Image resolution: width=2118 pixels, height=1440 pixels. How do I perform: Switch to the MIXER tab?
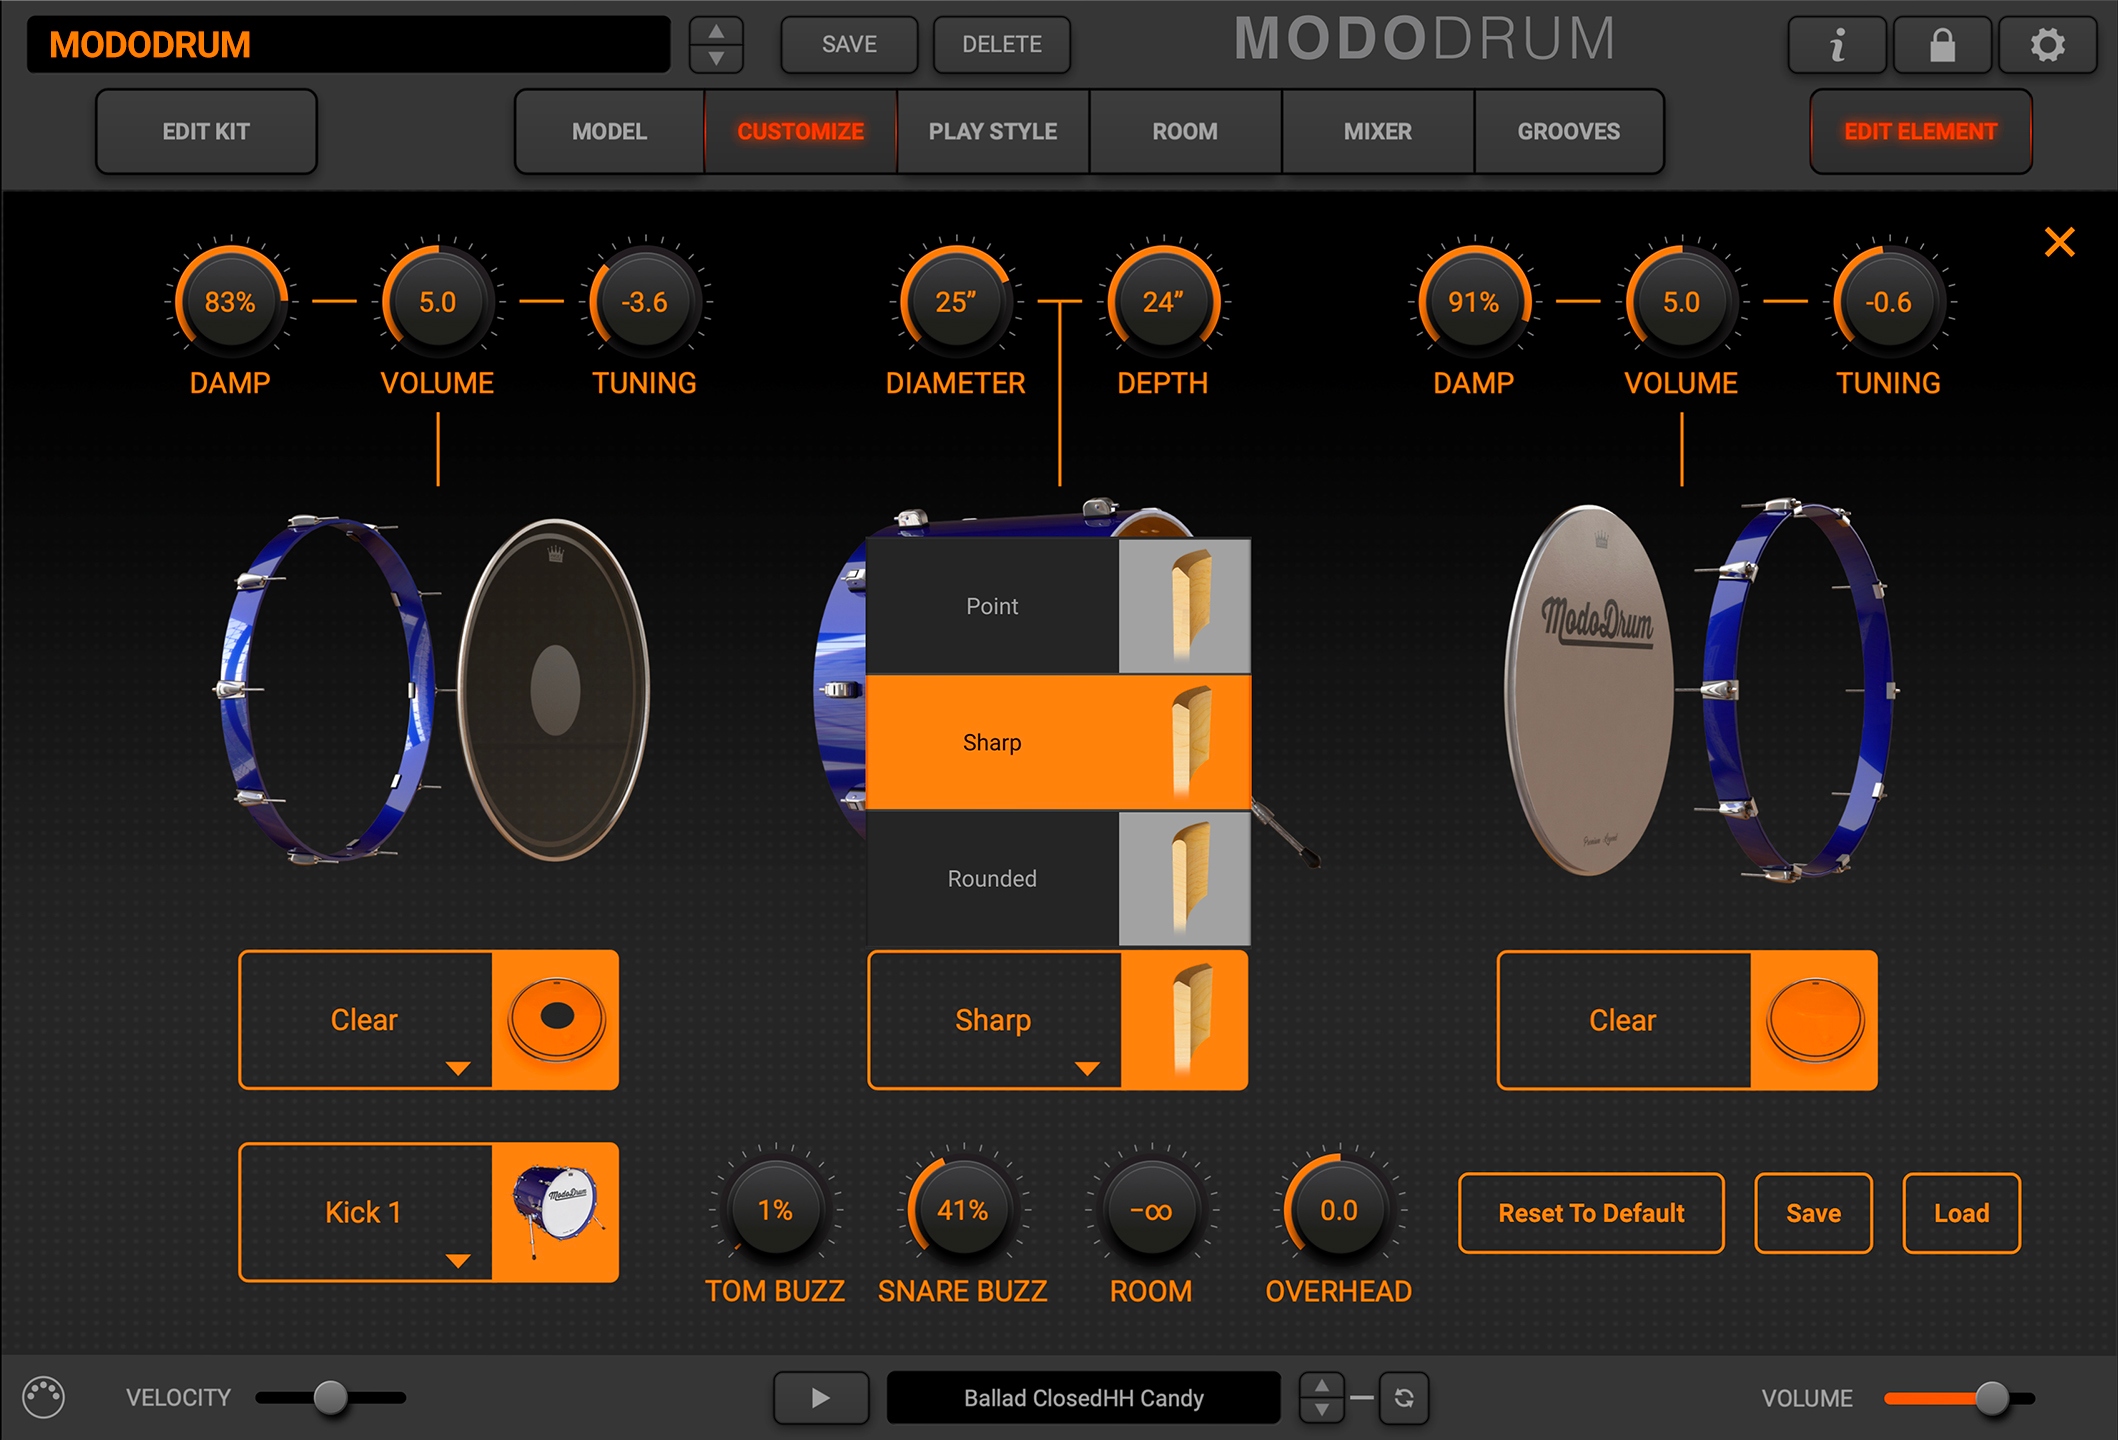(1376, 131)
